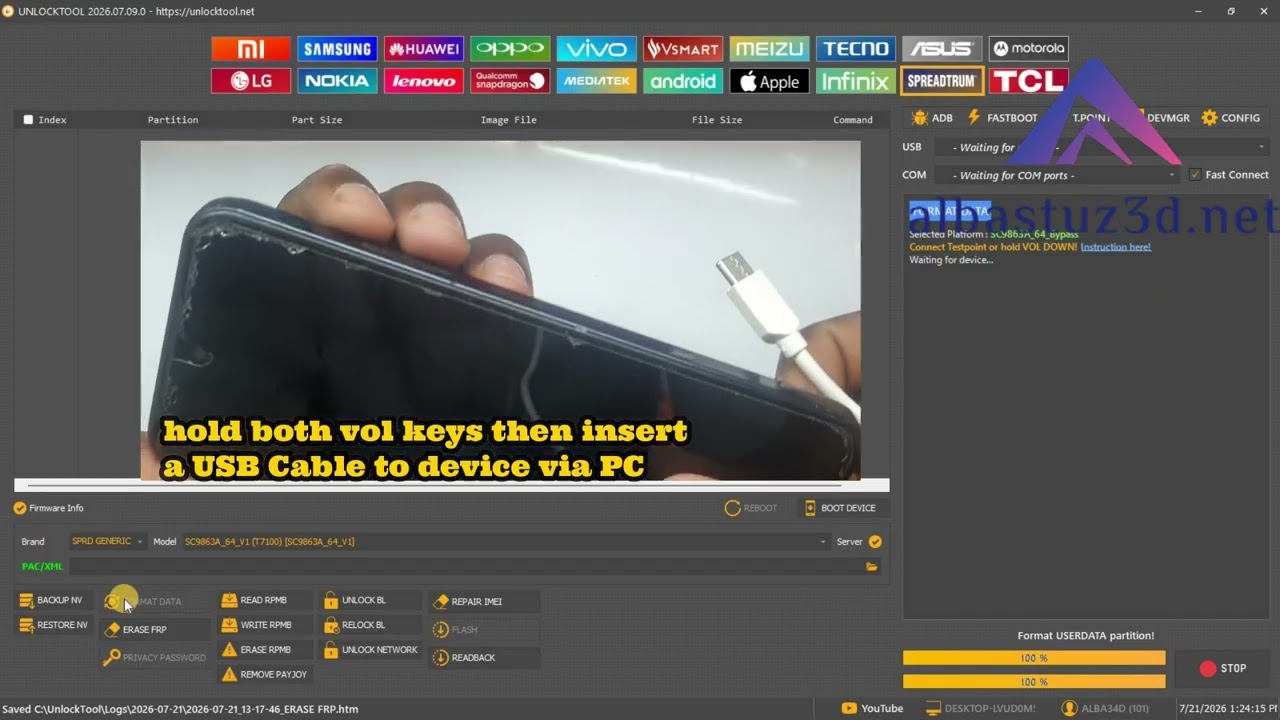1280x720 pixels.
Task: Expand the Brand dropdown
Action: pyautogui.click(x=107, y=542)
